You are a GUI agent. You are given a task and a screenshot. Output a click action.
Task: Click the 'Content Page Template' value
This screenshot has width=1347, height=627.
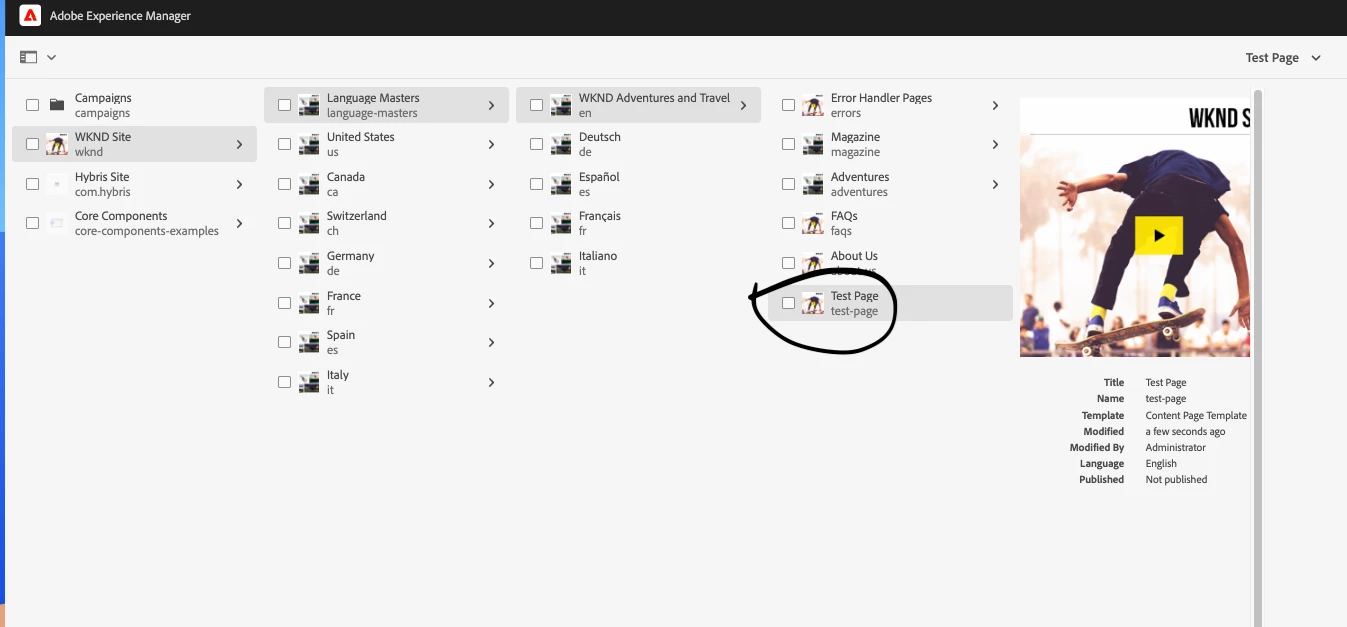[x=1196, y=415]
